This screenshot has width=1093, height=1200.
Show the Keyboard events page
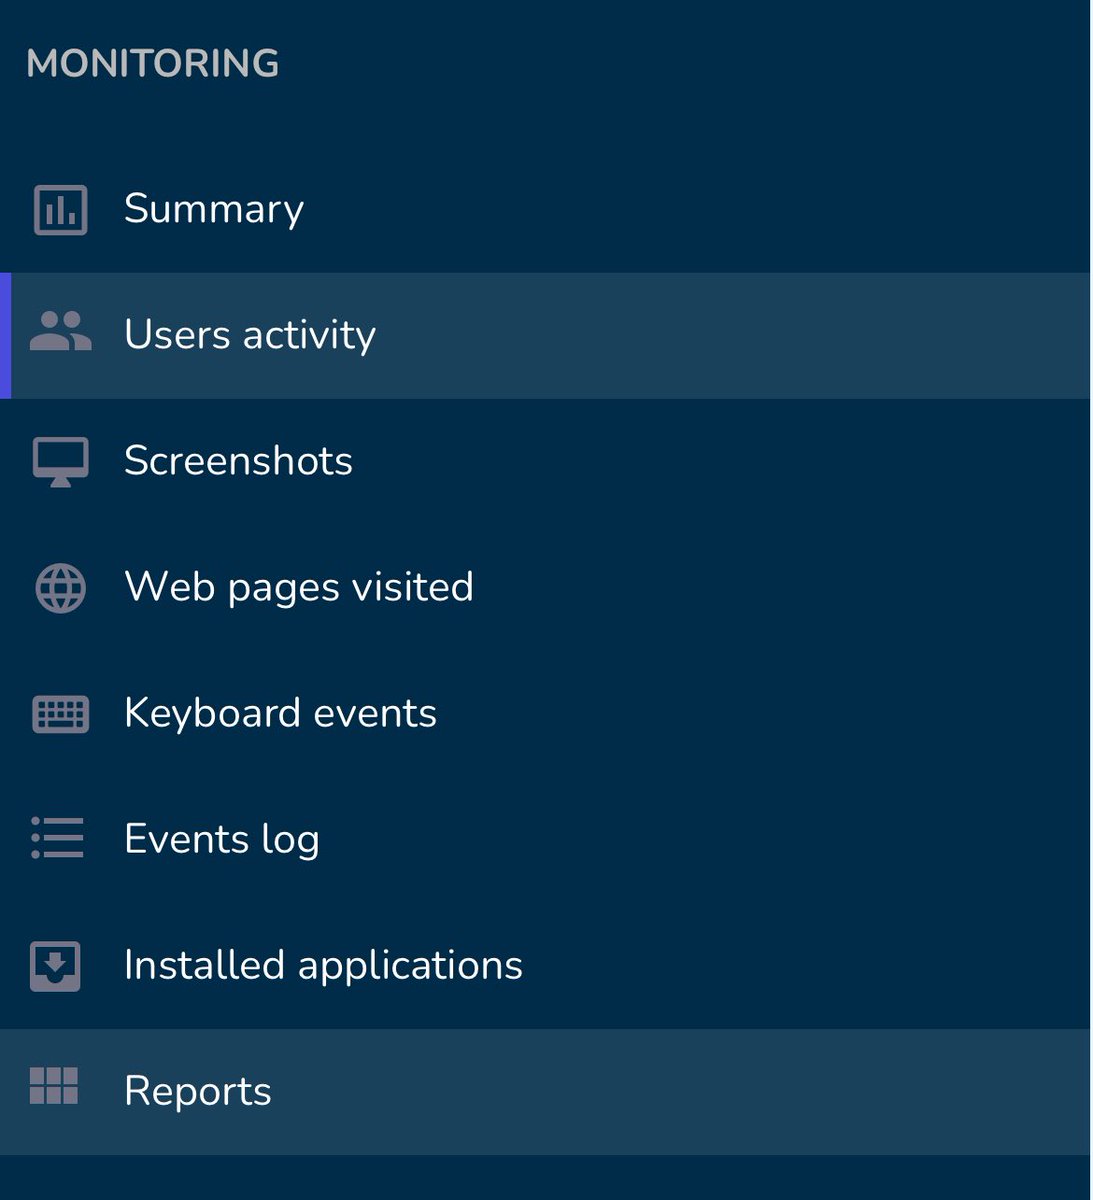[545, 713]
